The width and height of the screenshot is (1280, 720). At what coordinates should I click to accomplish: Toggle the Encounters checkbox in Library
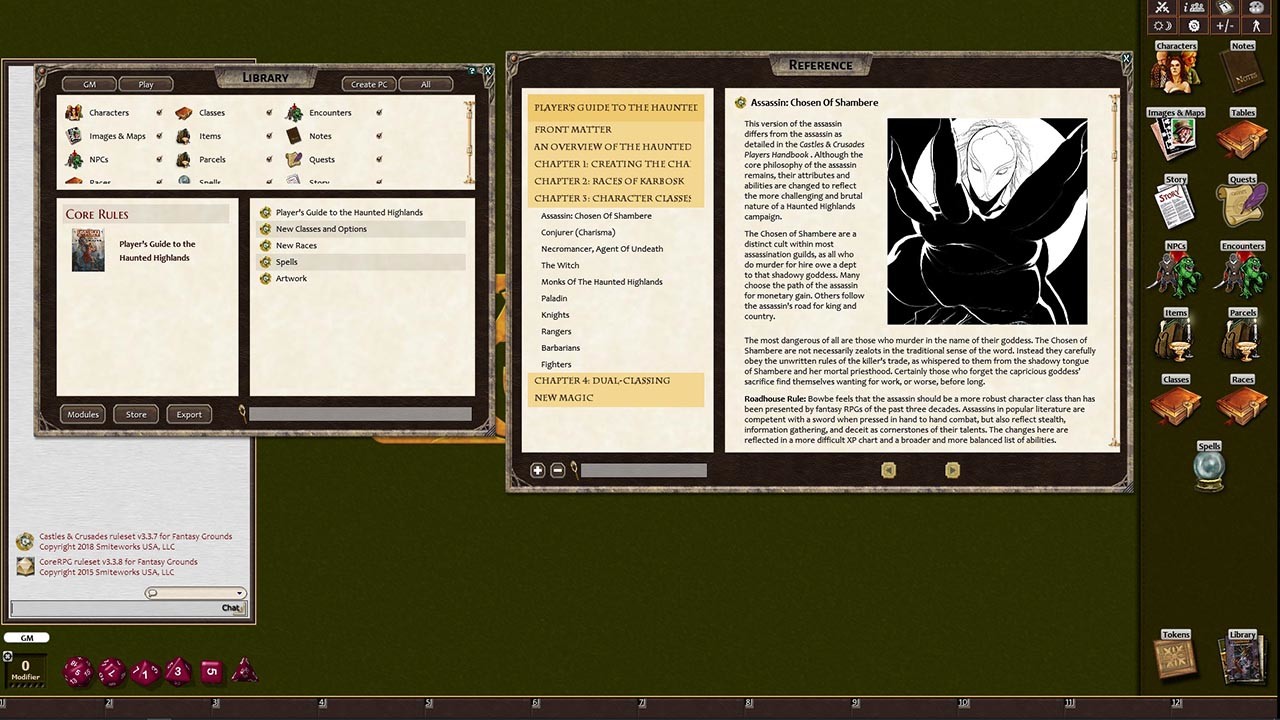click(x=379, y=112)
